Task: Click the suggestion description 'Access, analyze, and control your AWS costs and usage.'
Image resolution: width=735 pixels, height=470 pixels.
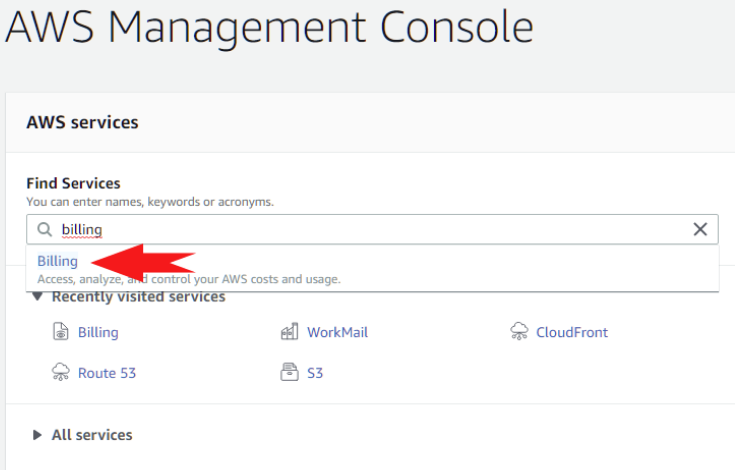Action: pyautogui.click(x=189, y=279)
